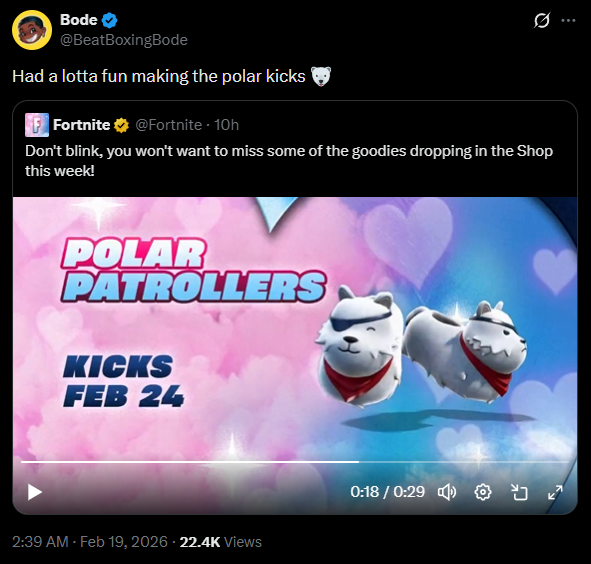Click the Feb 19, 2026 timestamp
This screenshot has height=564, width=591.
124,542
